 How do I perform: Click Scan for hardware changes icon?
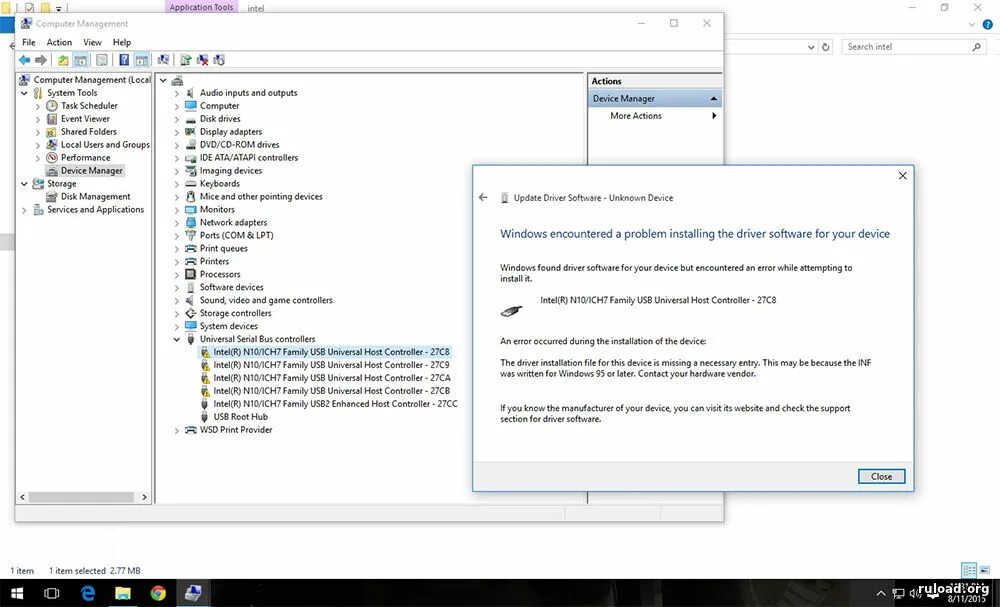(x=163, y=60)
